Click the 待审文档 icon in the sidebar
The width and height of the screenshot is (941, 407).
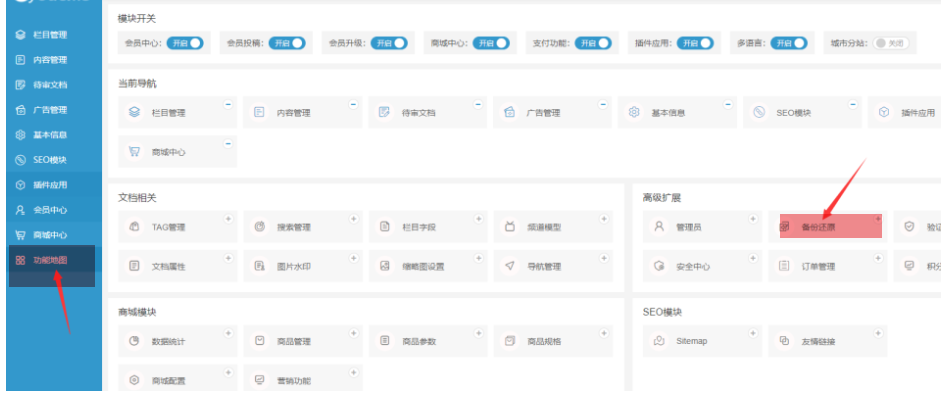click(20, 85)
